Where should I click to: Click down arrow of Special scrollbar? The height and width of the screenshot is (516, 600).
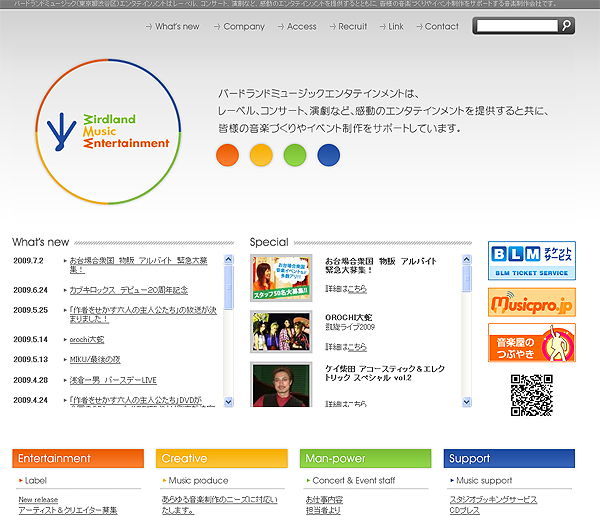[466, 402]
